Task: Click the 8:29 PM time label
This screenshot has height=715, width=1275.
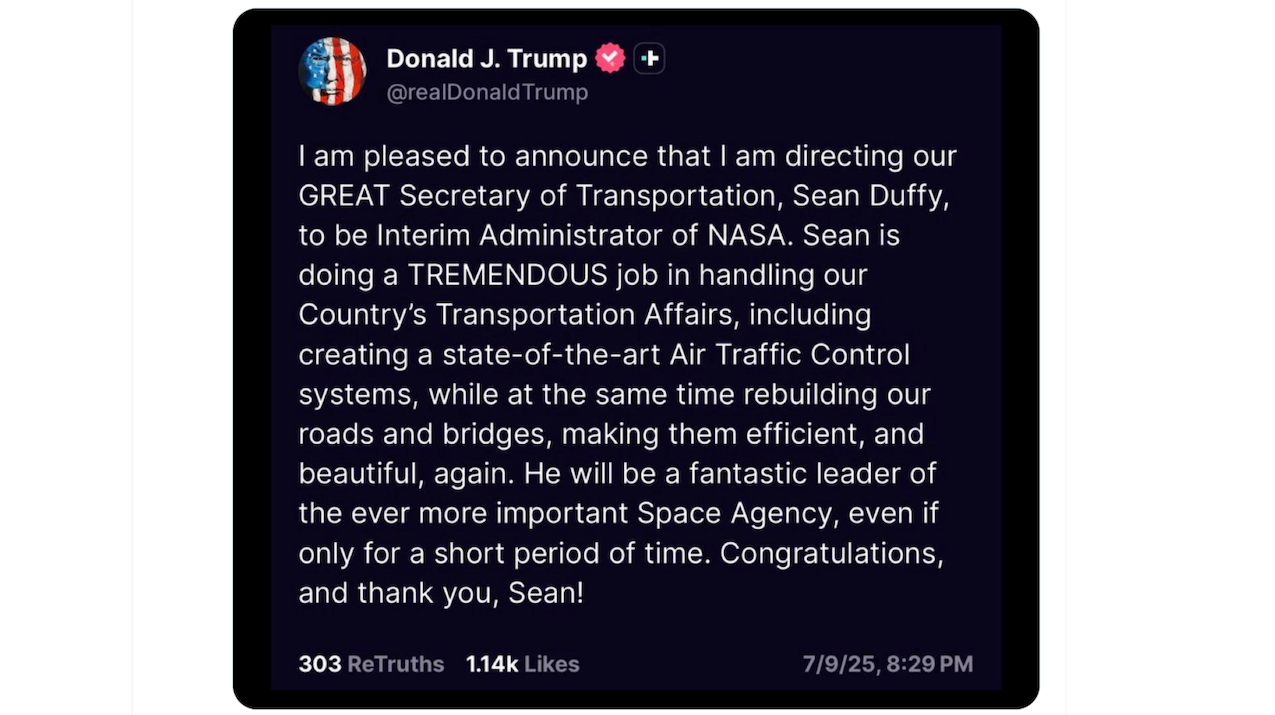Action: point(931,663)
